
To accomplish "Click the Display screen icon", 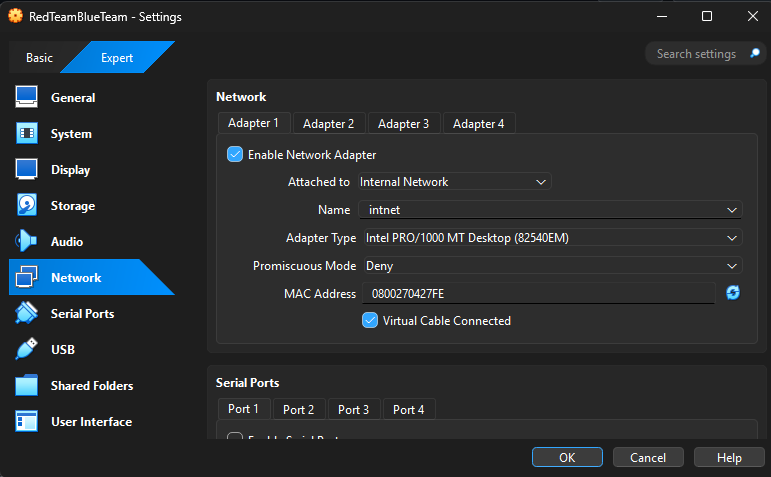I will pos(26,169).
